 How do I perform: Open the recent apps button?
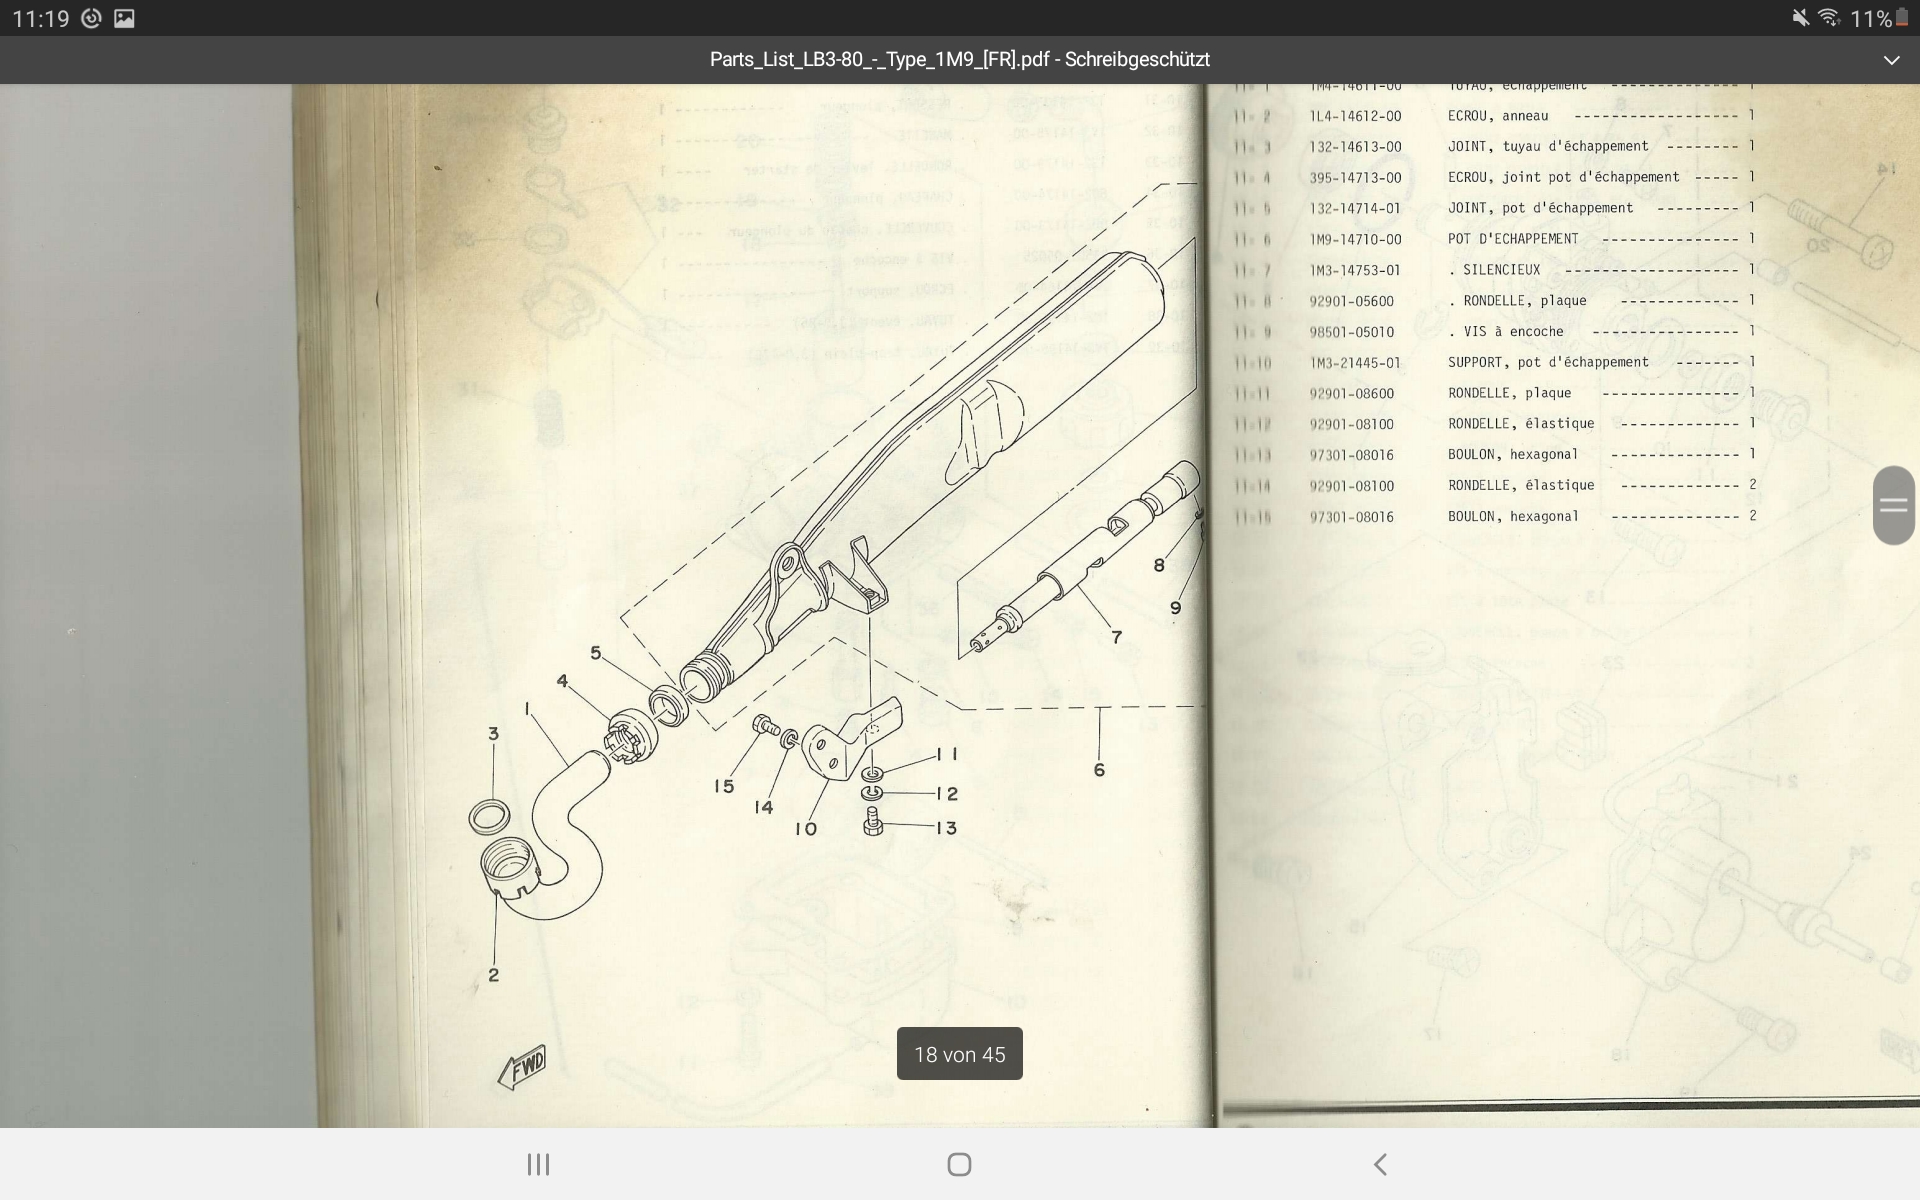coord(538,1164)
